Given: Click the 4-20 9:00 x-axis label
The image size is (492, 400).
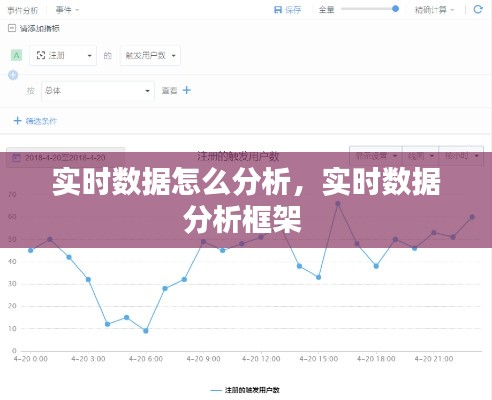Looking at the screenshot, I should point(203,359).
